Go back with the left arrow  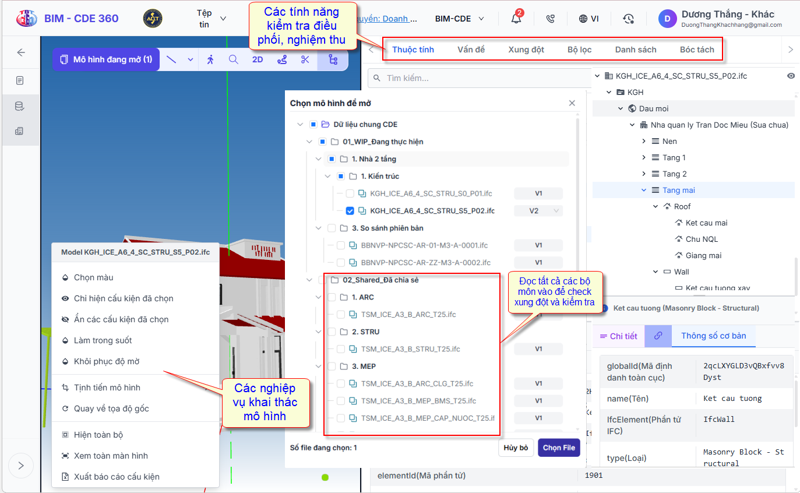(21, 52)
